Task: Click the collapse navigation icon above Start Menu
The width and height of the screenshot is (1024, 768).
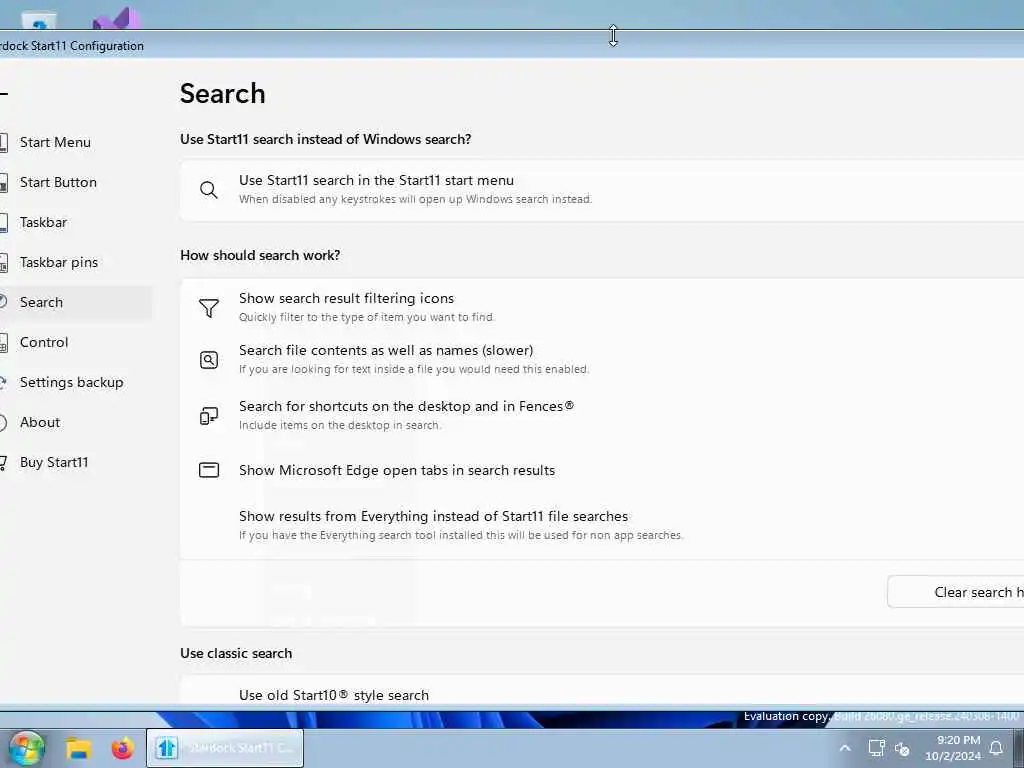Action: click(4, 94)
